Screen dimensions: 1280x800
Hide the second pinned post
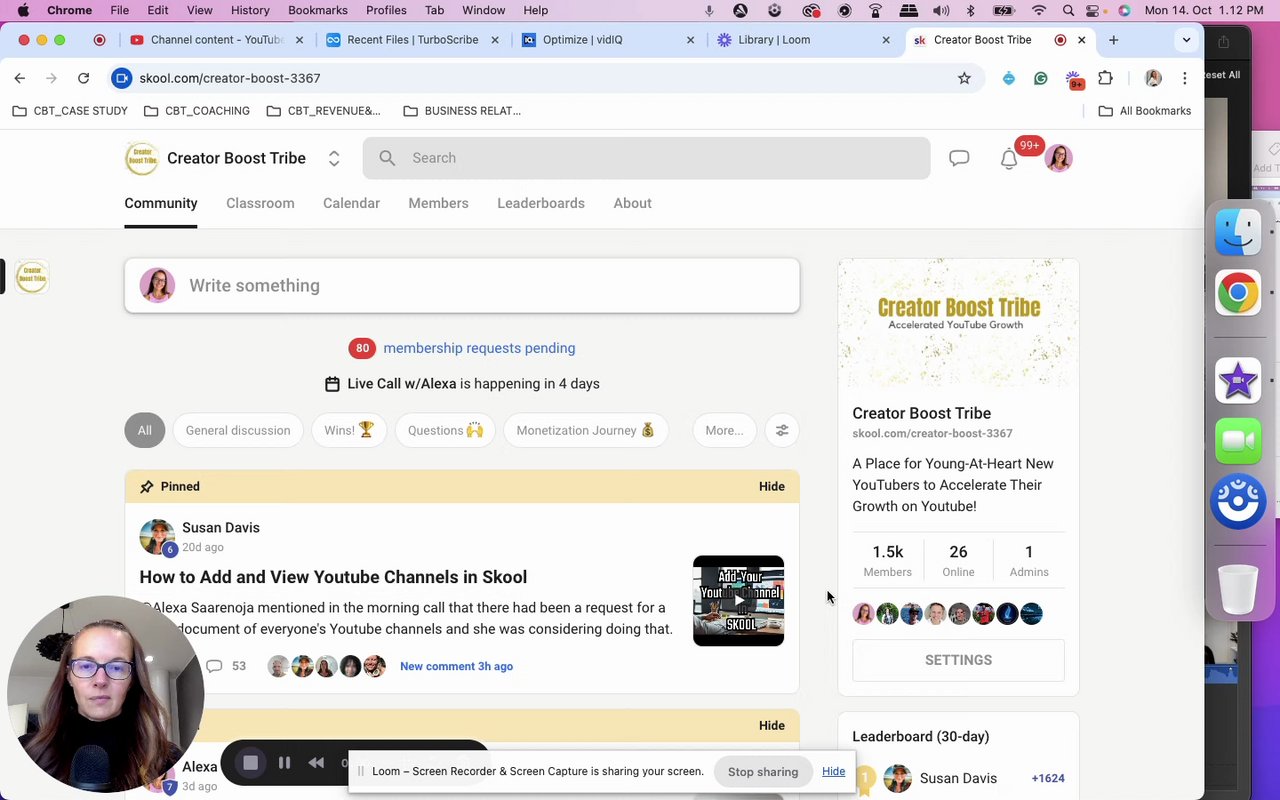tap(771, 725)
